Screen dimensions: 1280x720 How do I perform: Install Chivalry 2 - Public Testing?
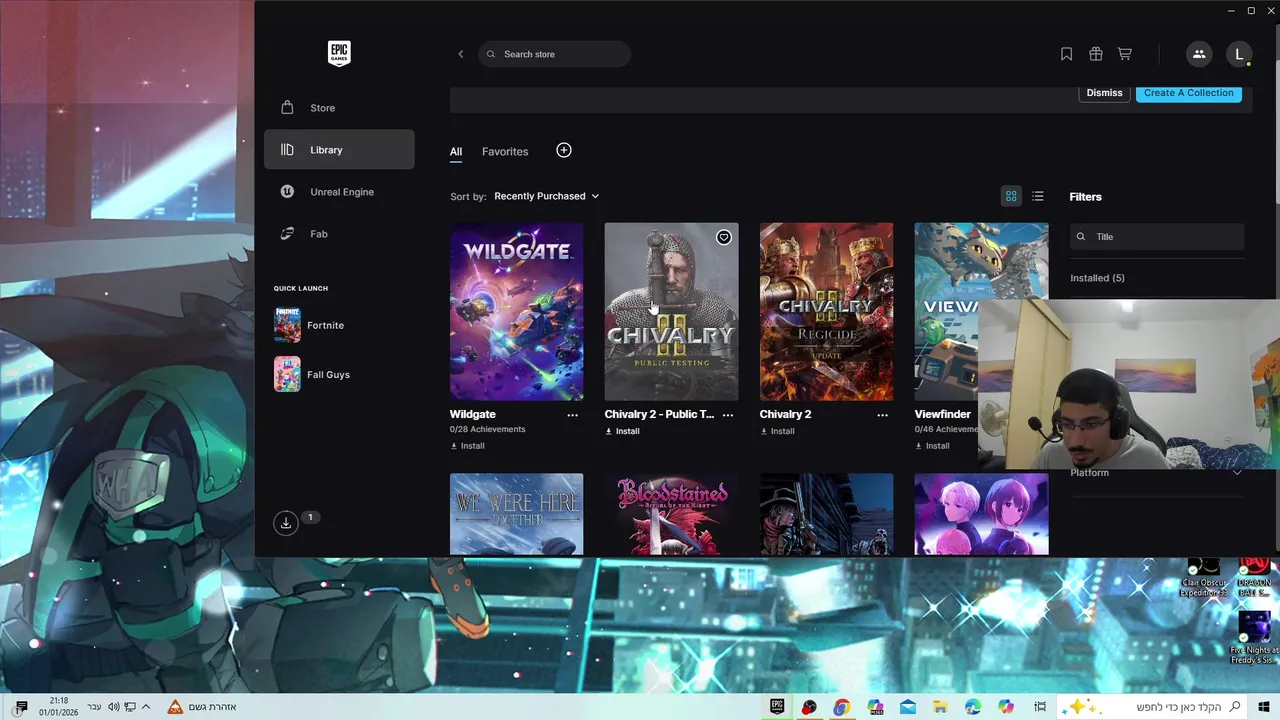tap(622, 431)
